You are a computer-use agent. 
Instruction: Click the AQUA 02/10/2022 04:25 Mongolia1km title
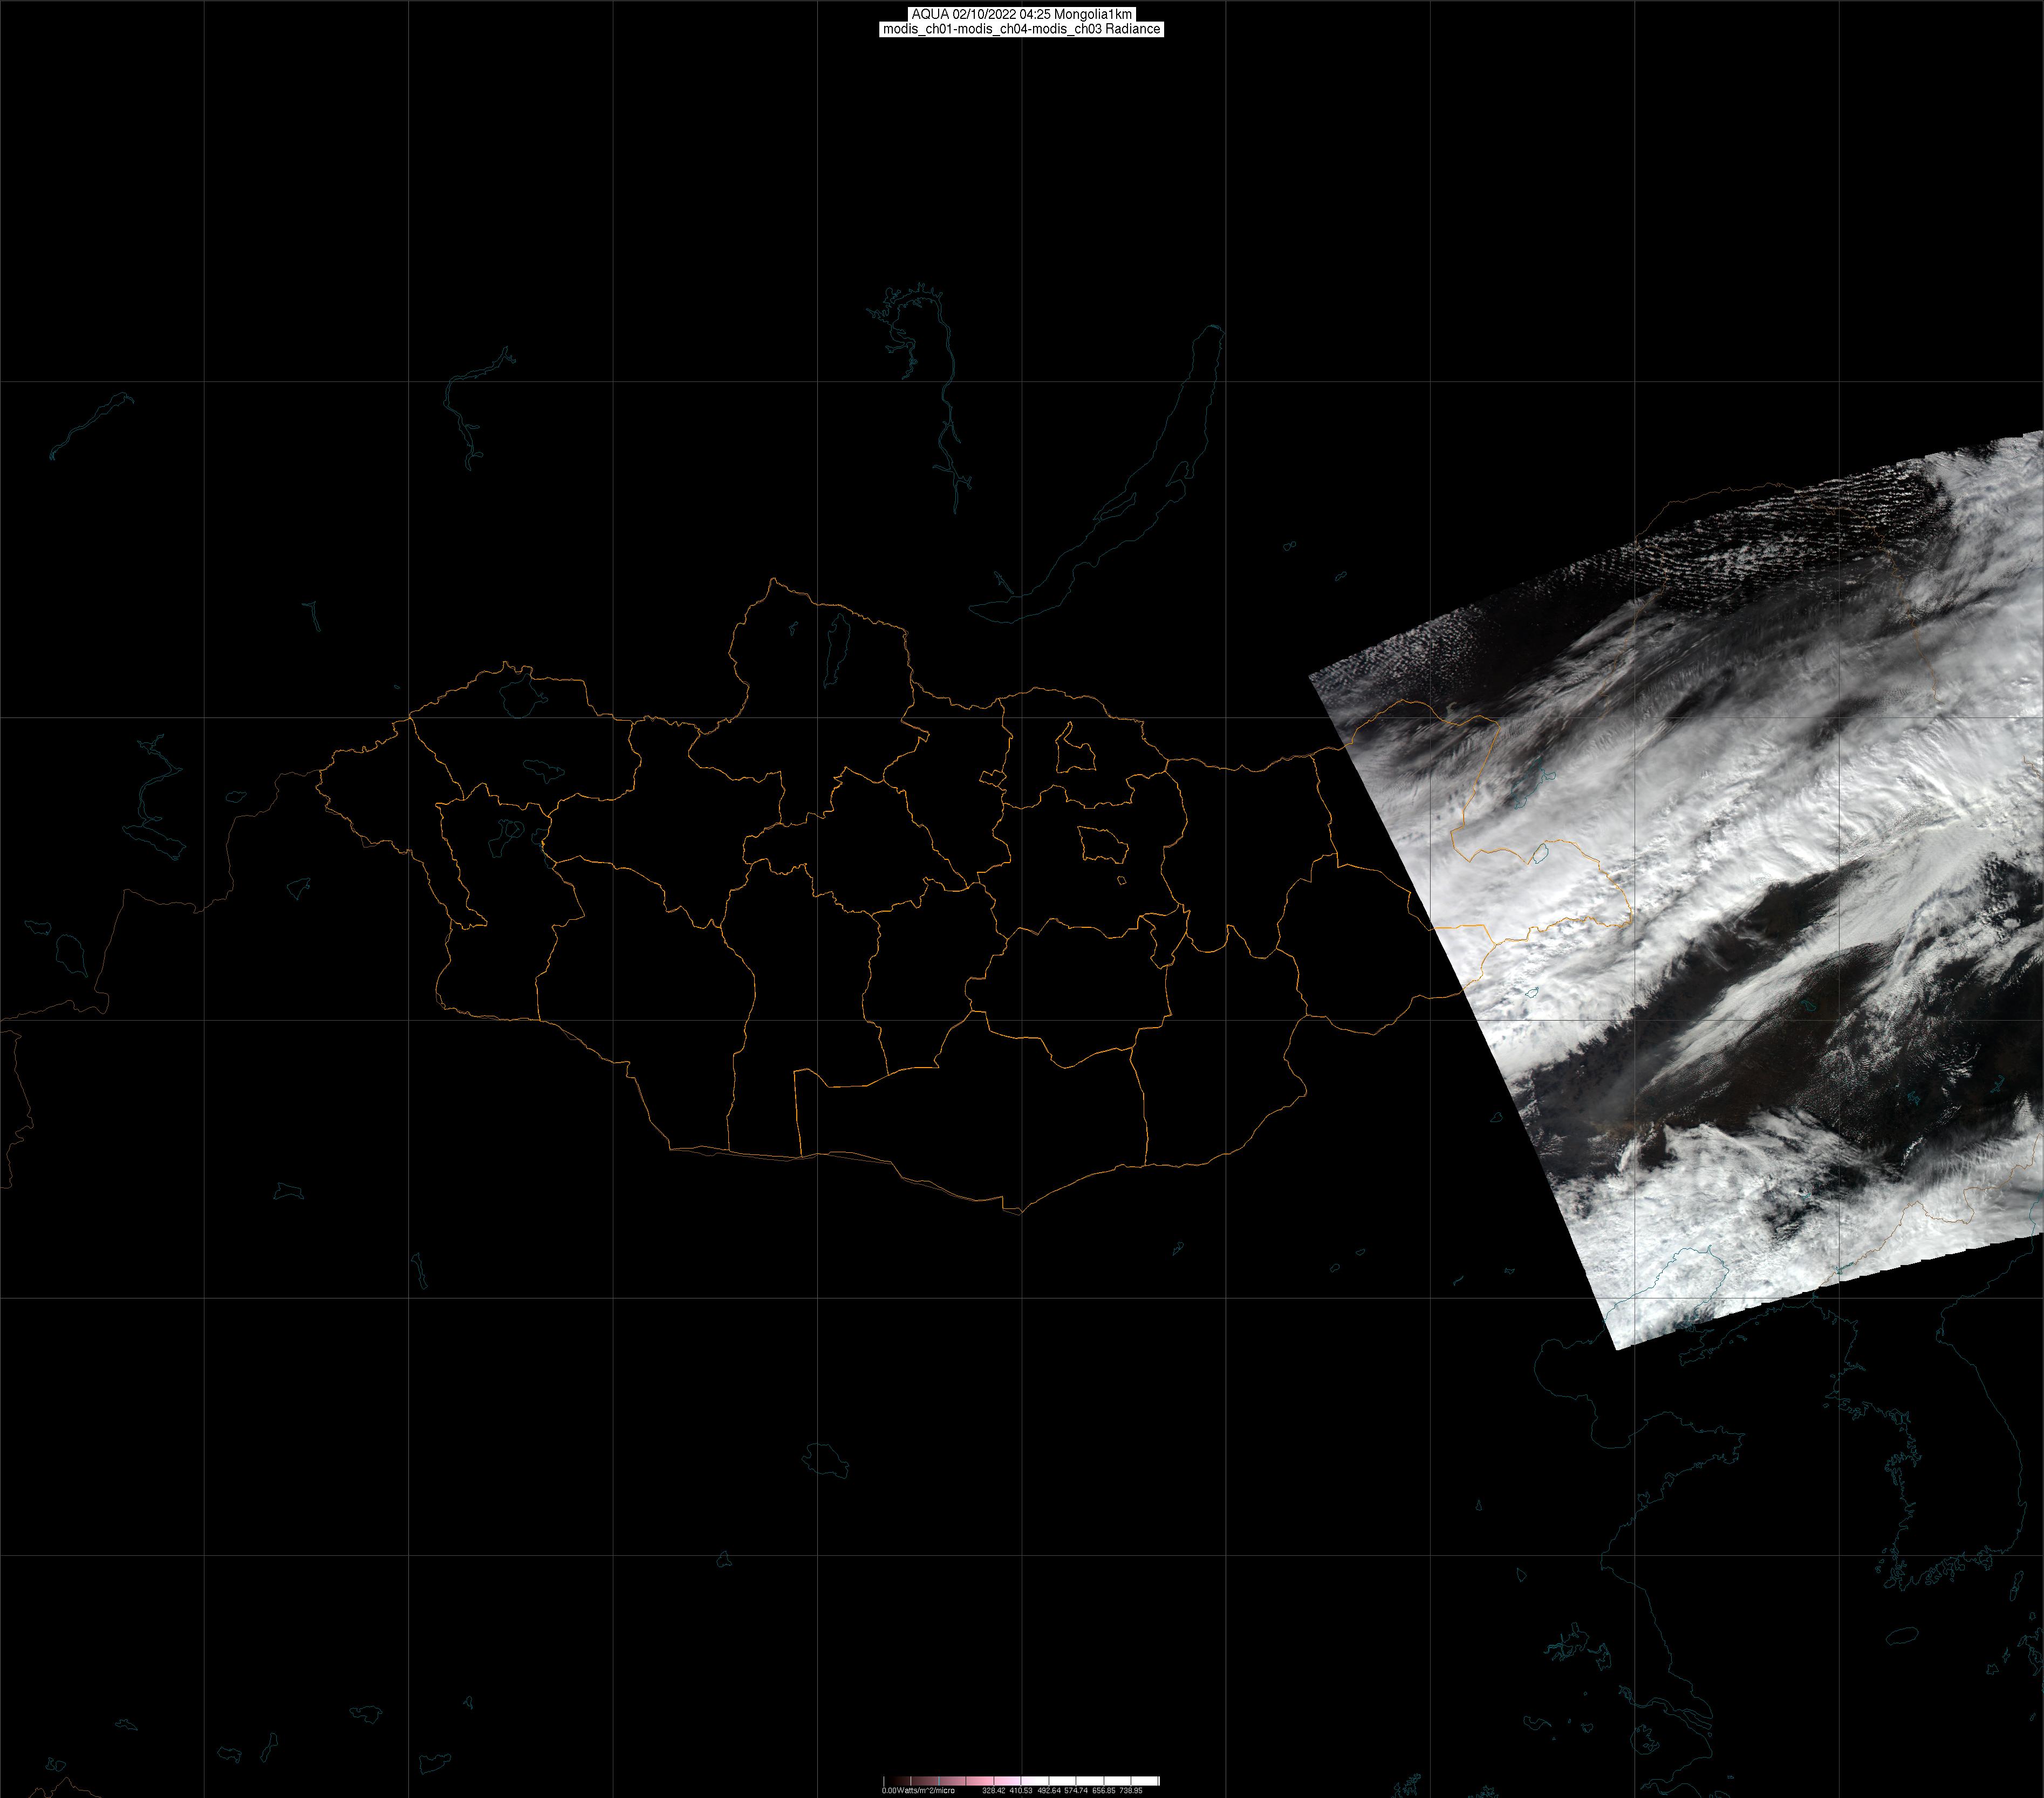coord(1021,14)
